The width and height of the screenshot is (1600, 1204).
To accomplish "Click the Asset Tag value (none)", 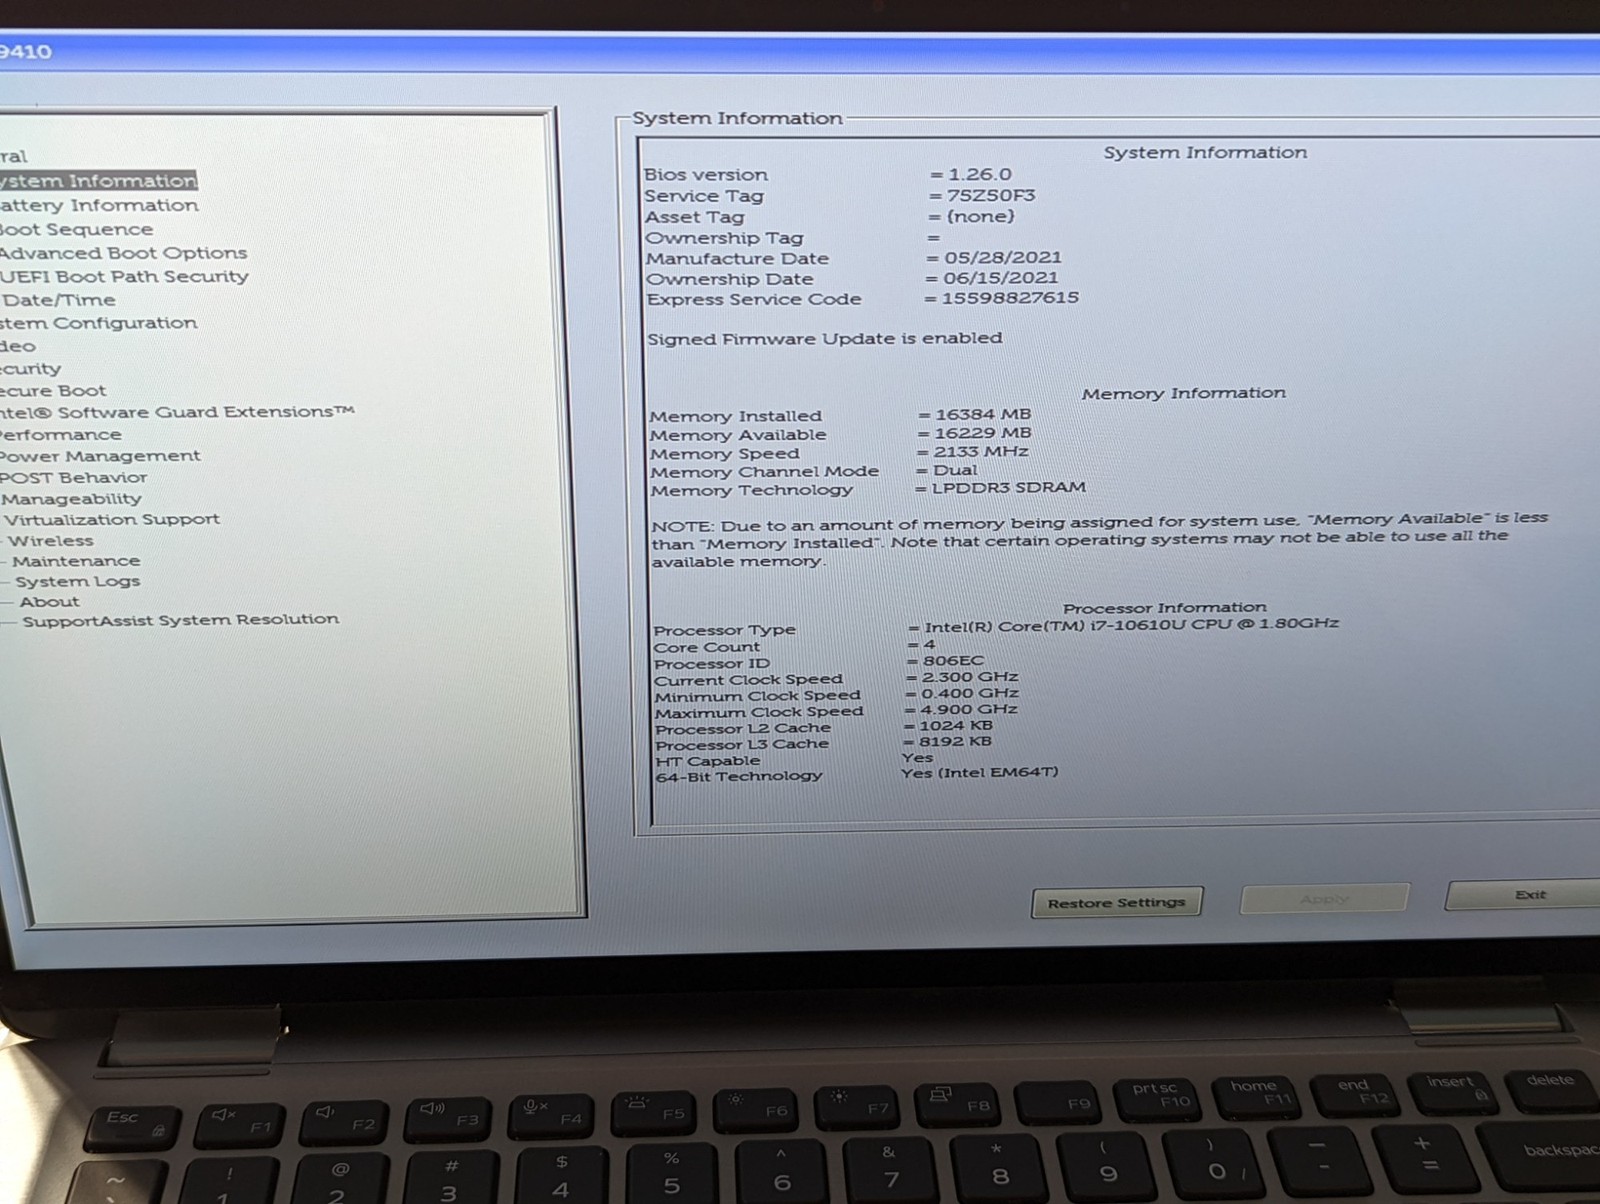I will coord(980,216).
